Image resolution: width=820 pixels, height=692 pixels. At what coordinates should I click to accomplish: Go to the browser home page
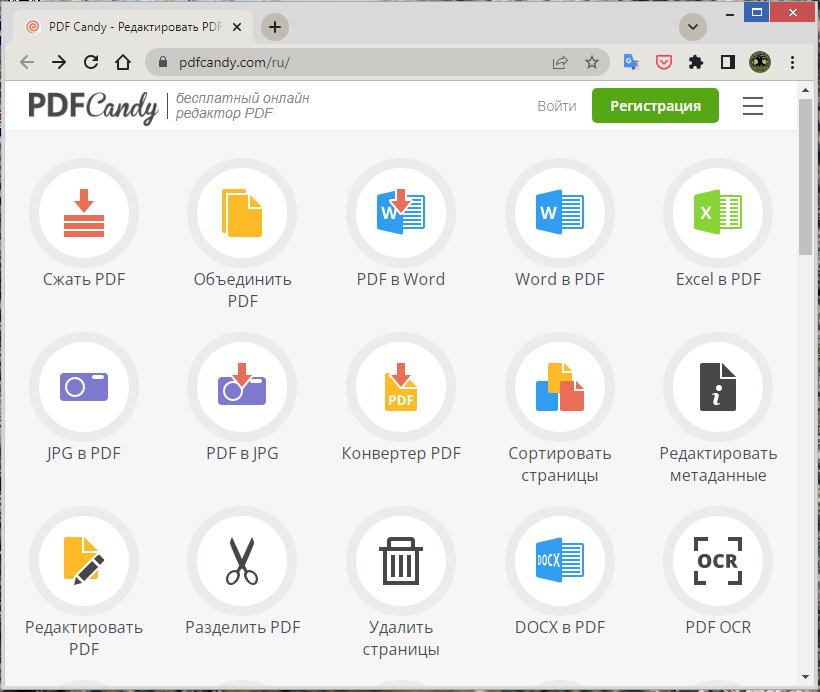point(123,62)
